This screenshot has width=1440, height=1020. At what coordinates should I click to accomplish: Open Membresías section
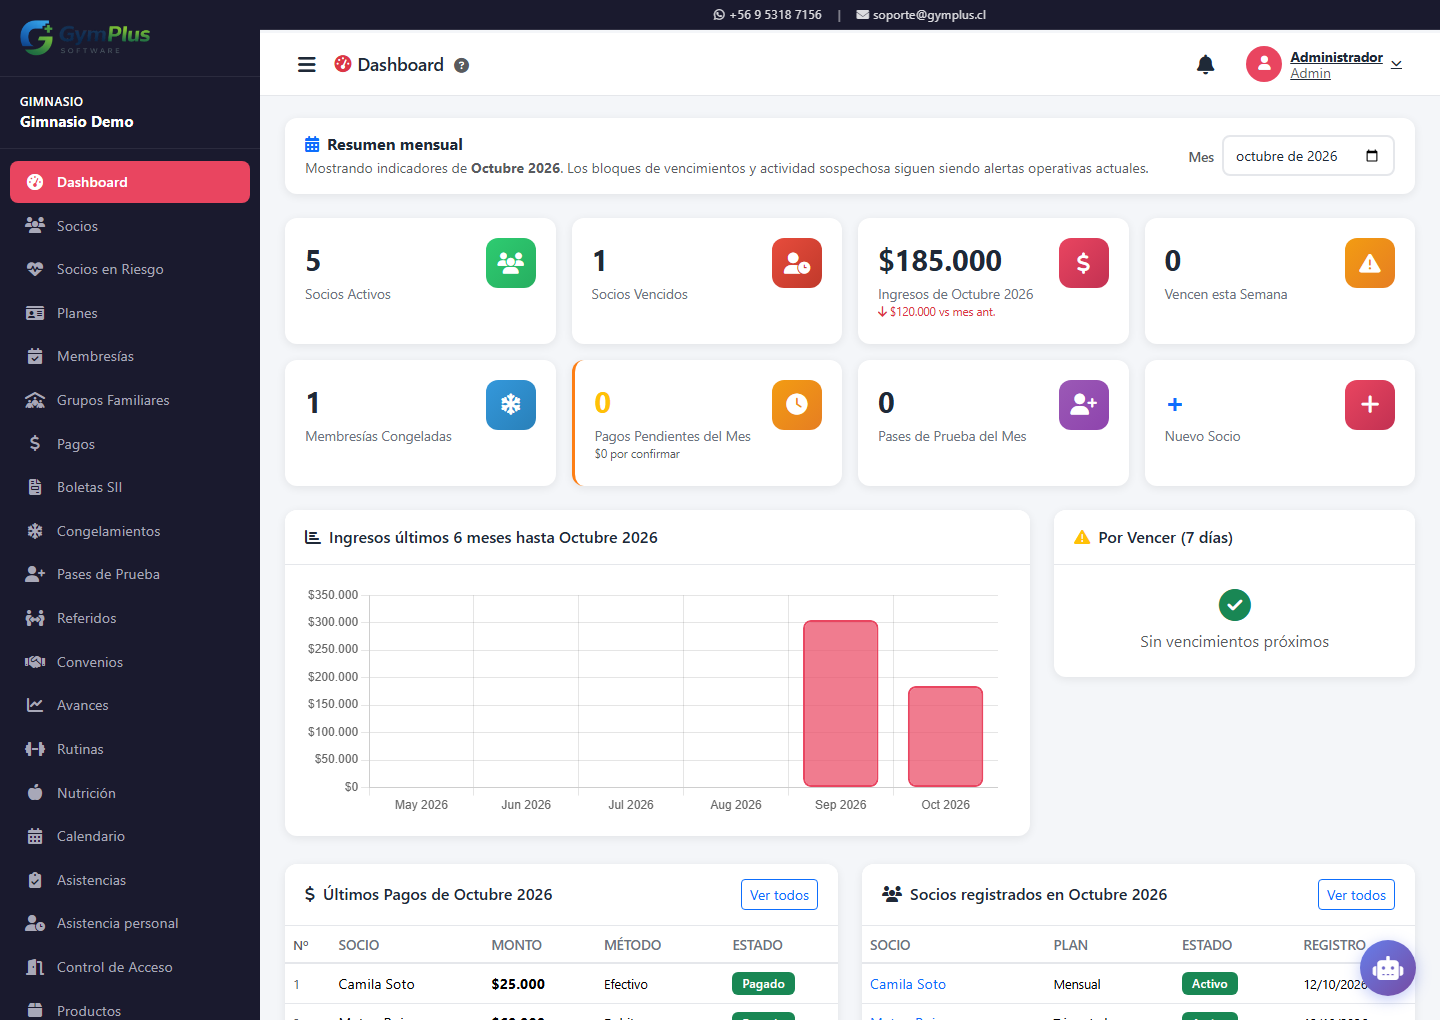130,356
